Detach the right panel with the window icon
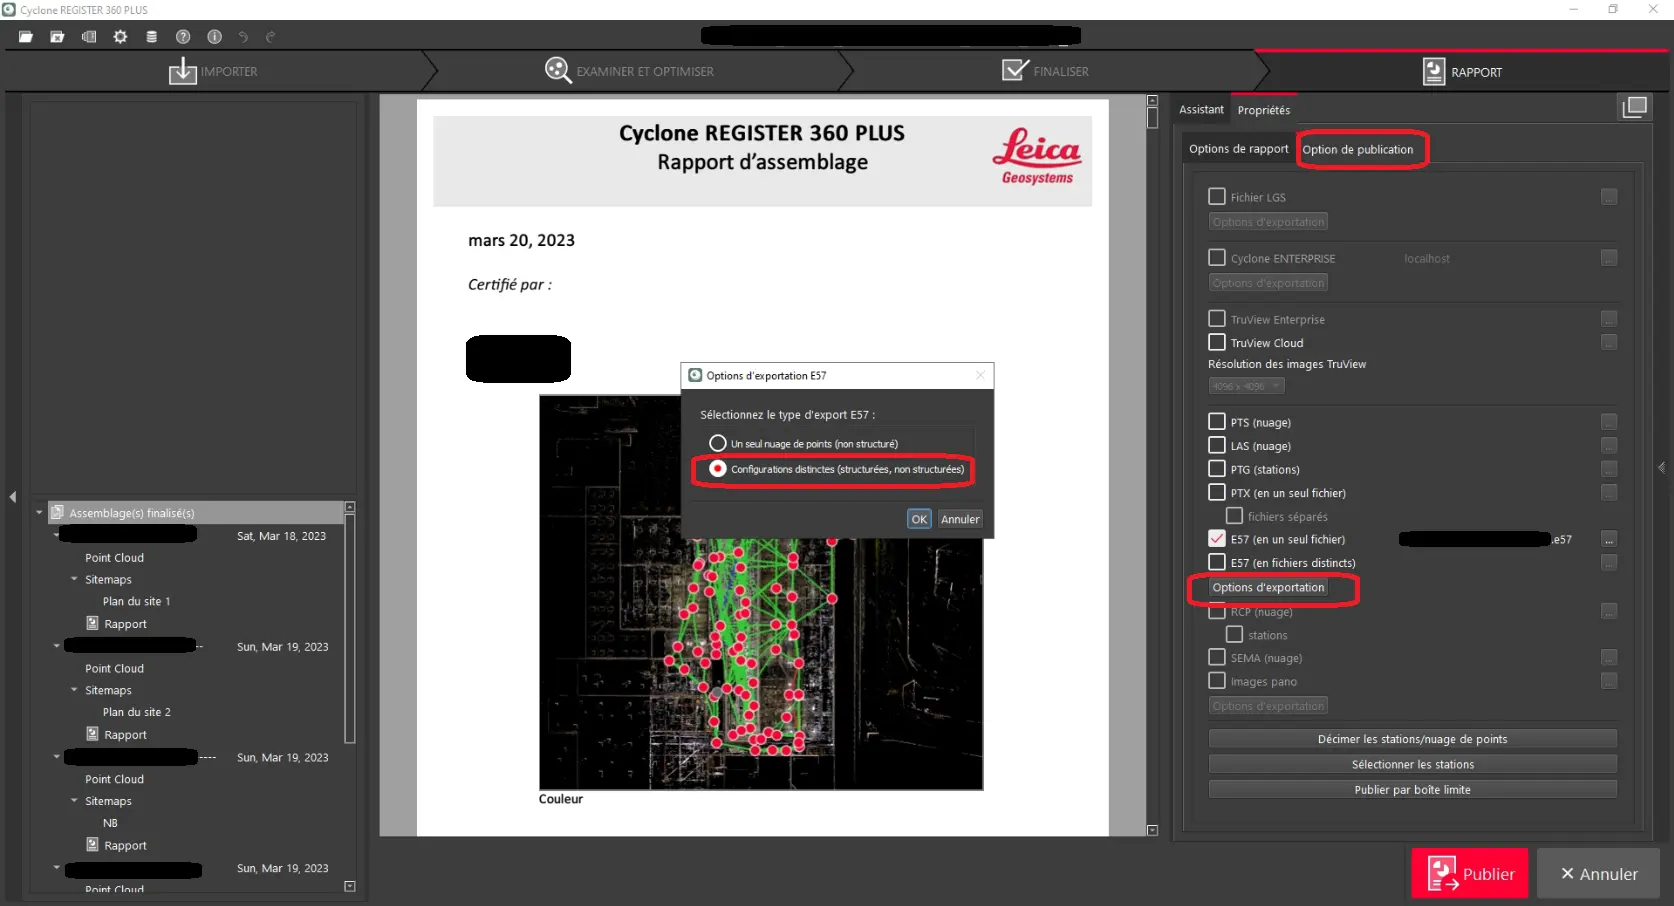 click(1635, 107)
